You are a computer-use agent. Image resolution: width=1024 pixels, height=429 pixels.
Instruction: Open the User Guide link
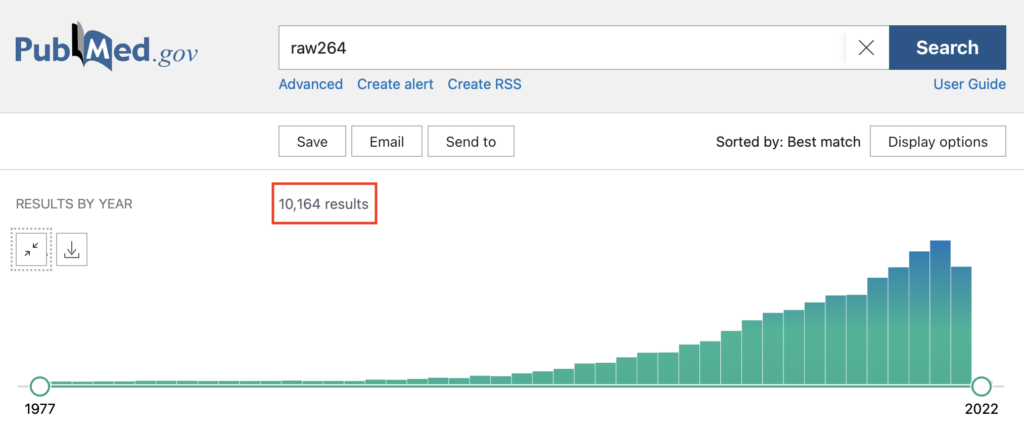pyautogui.click(x=969, y=84)
